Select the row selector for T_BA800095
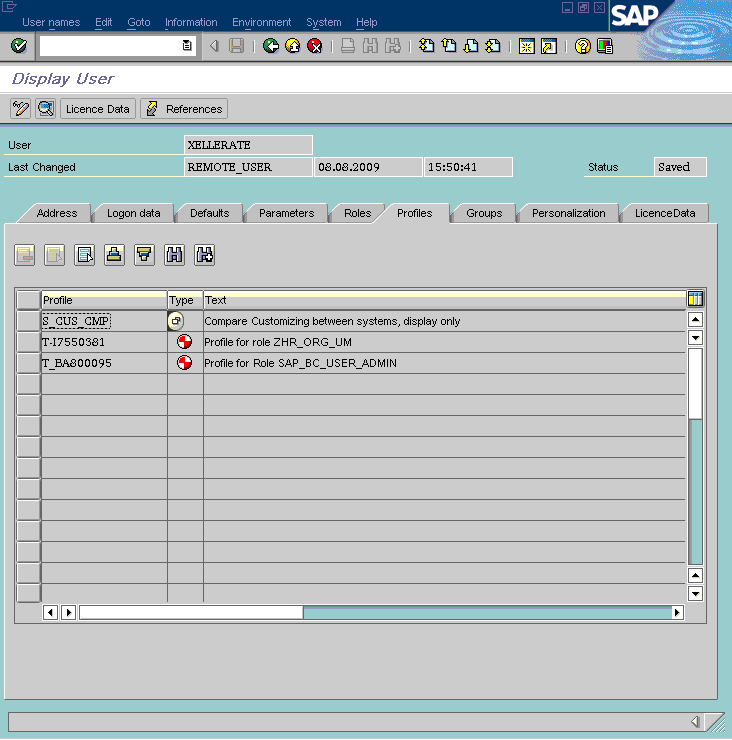The width and height of the screenshot is (732, 740). [x=28, y=363]
